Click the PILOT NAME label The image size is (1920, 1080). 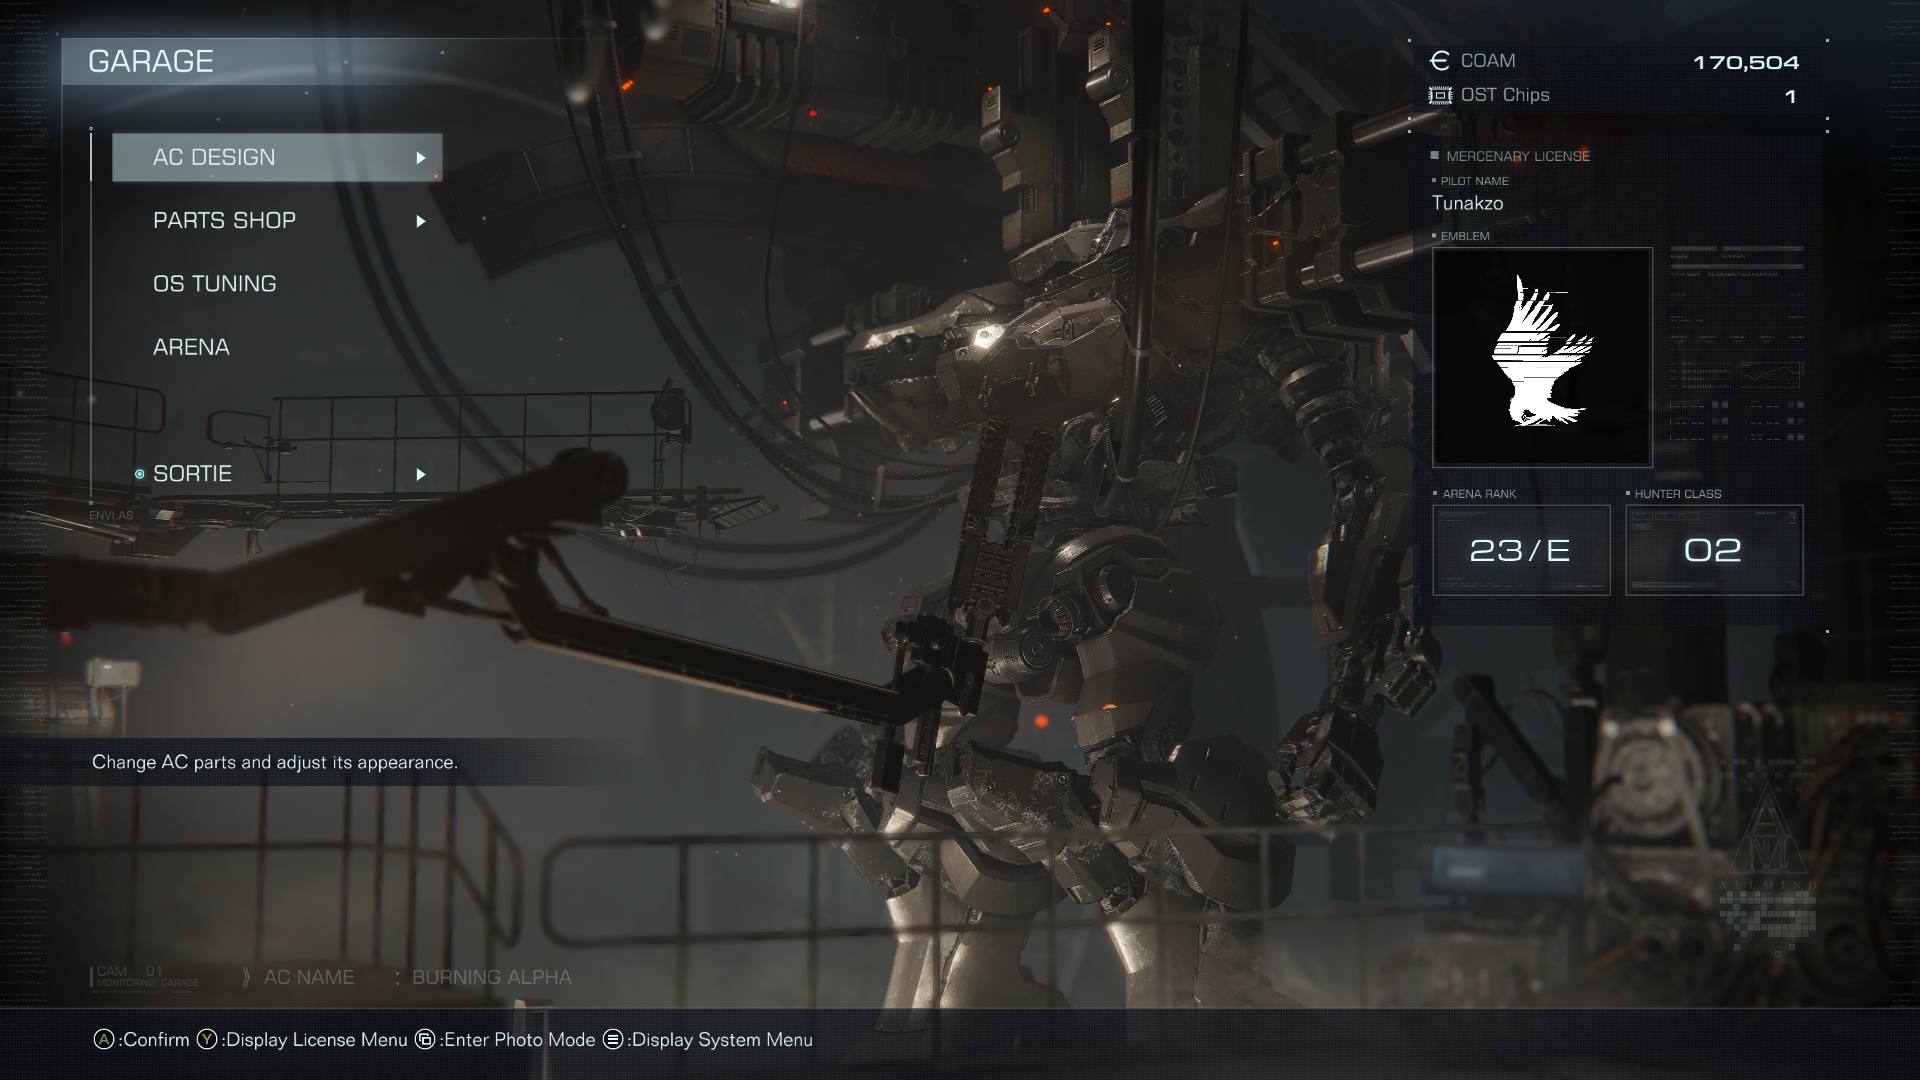tap(1475, 181)
